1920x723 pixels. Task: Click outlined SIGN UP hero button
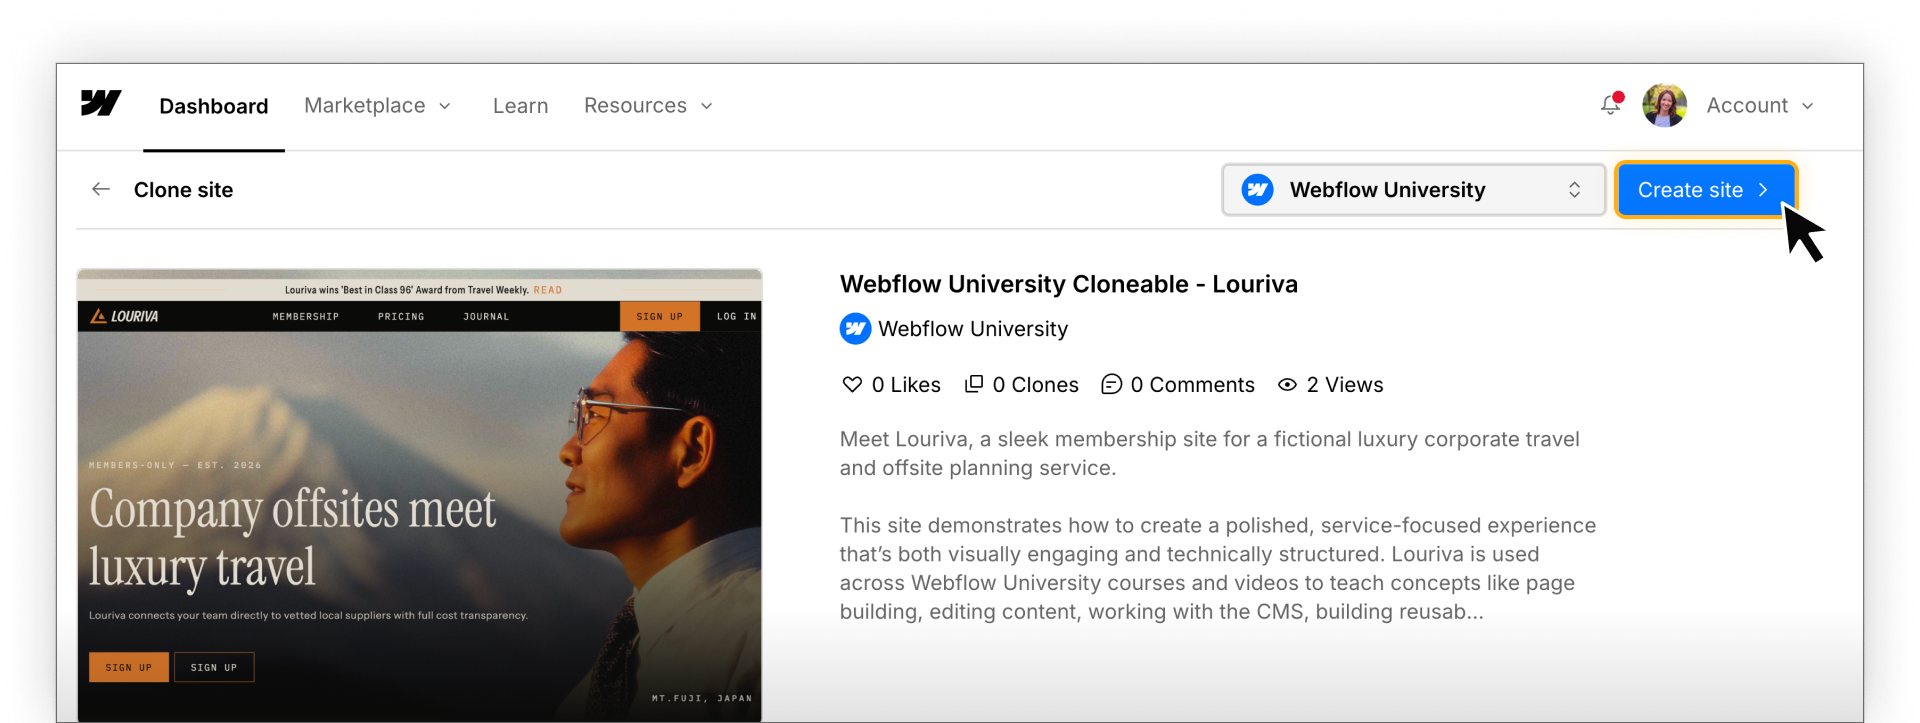(214, 667)
